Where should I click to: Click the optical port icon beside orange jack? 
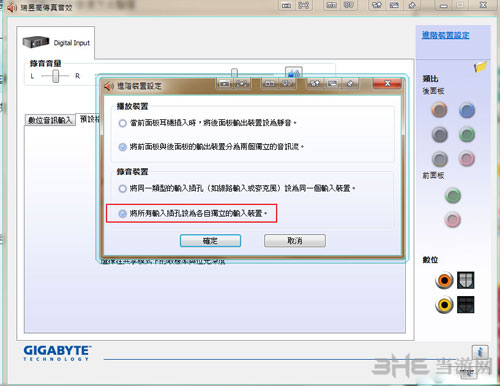[x=465, y=280]
